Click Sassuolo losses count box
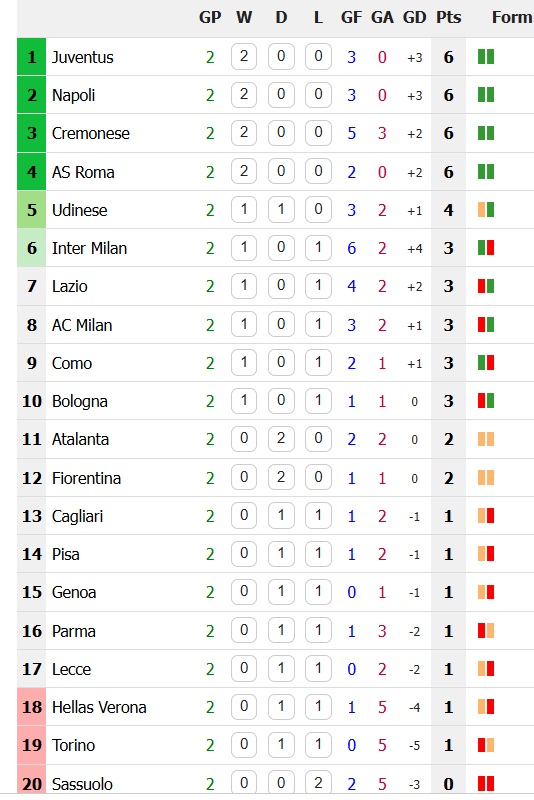534x800 pixels. pyautogui.click(x=318, y=783)
